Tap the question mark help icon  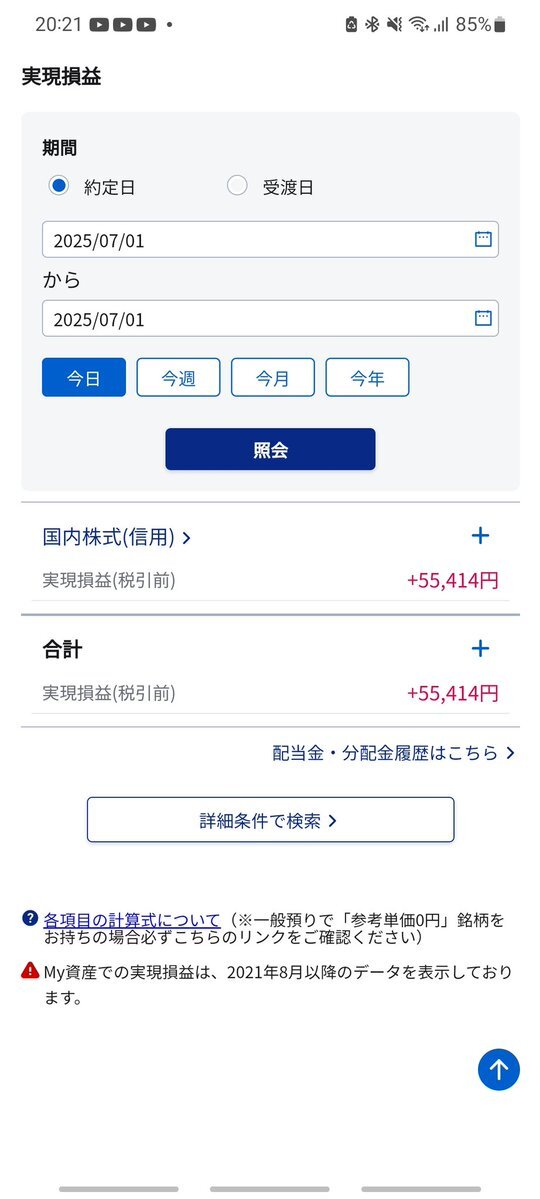30,918
